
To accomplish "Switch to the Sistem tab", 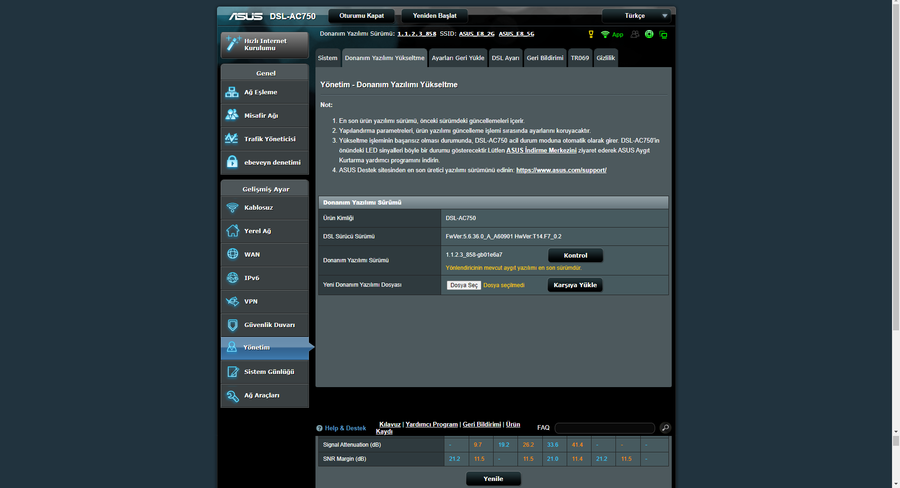I will pos(328,58).
